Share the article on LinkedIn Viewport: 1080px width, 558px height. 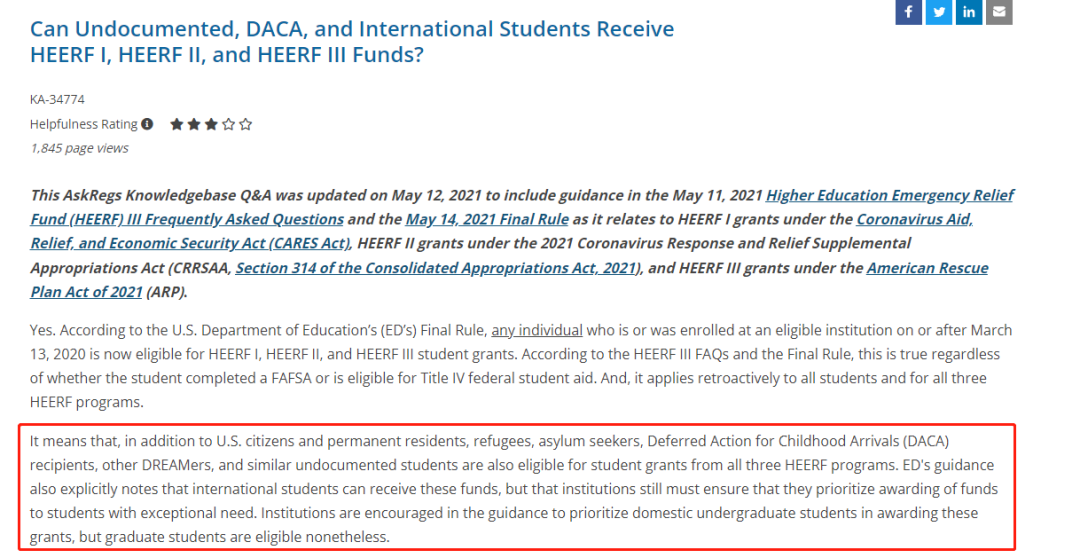click(x=969, y=12)
